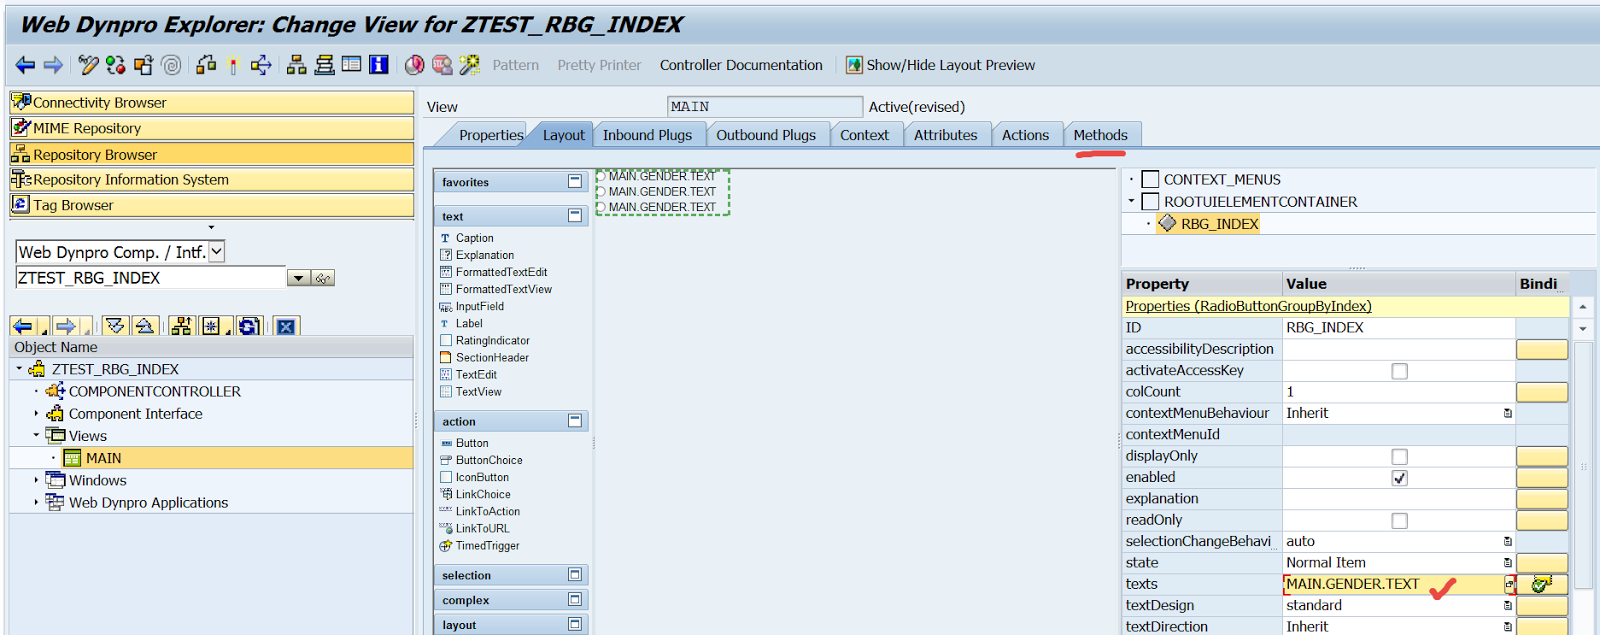Click the Tag Browser icon

point(20,204)
